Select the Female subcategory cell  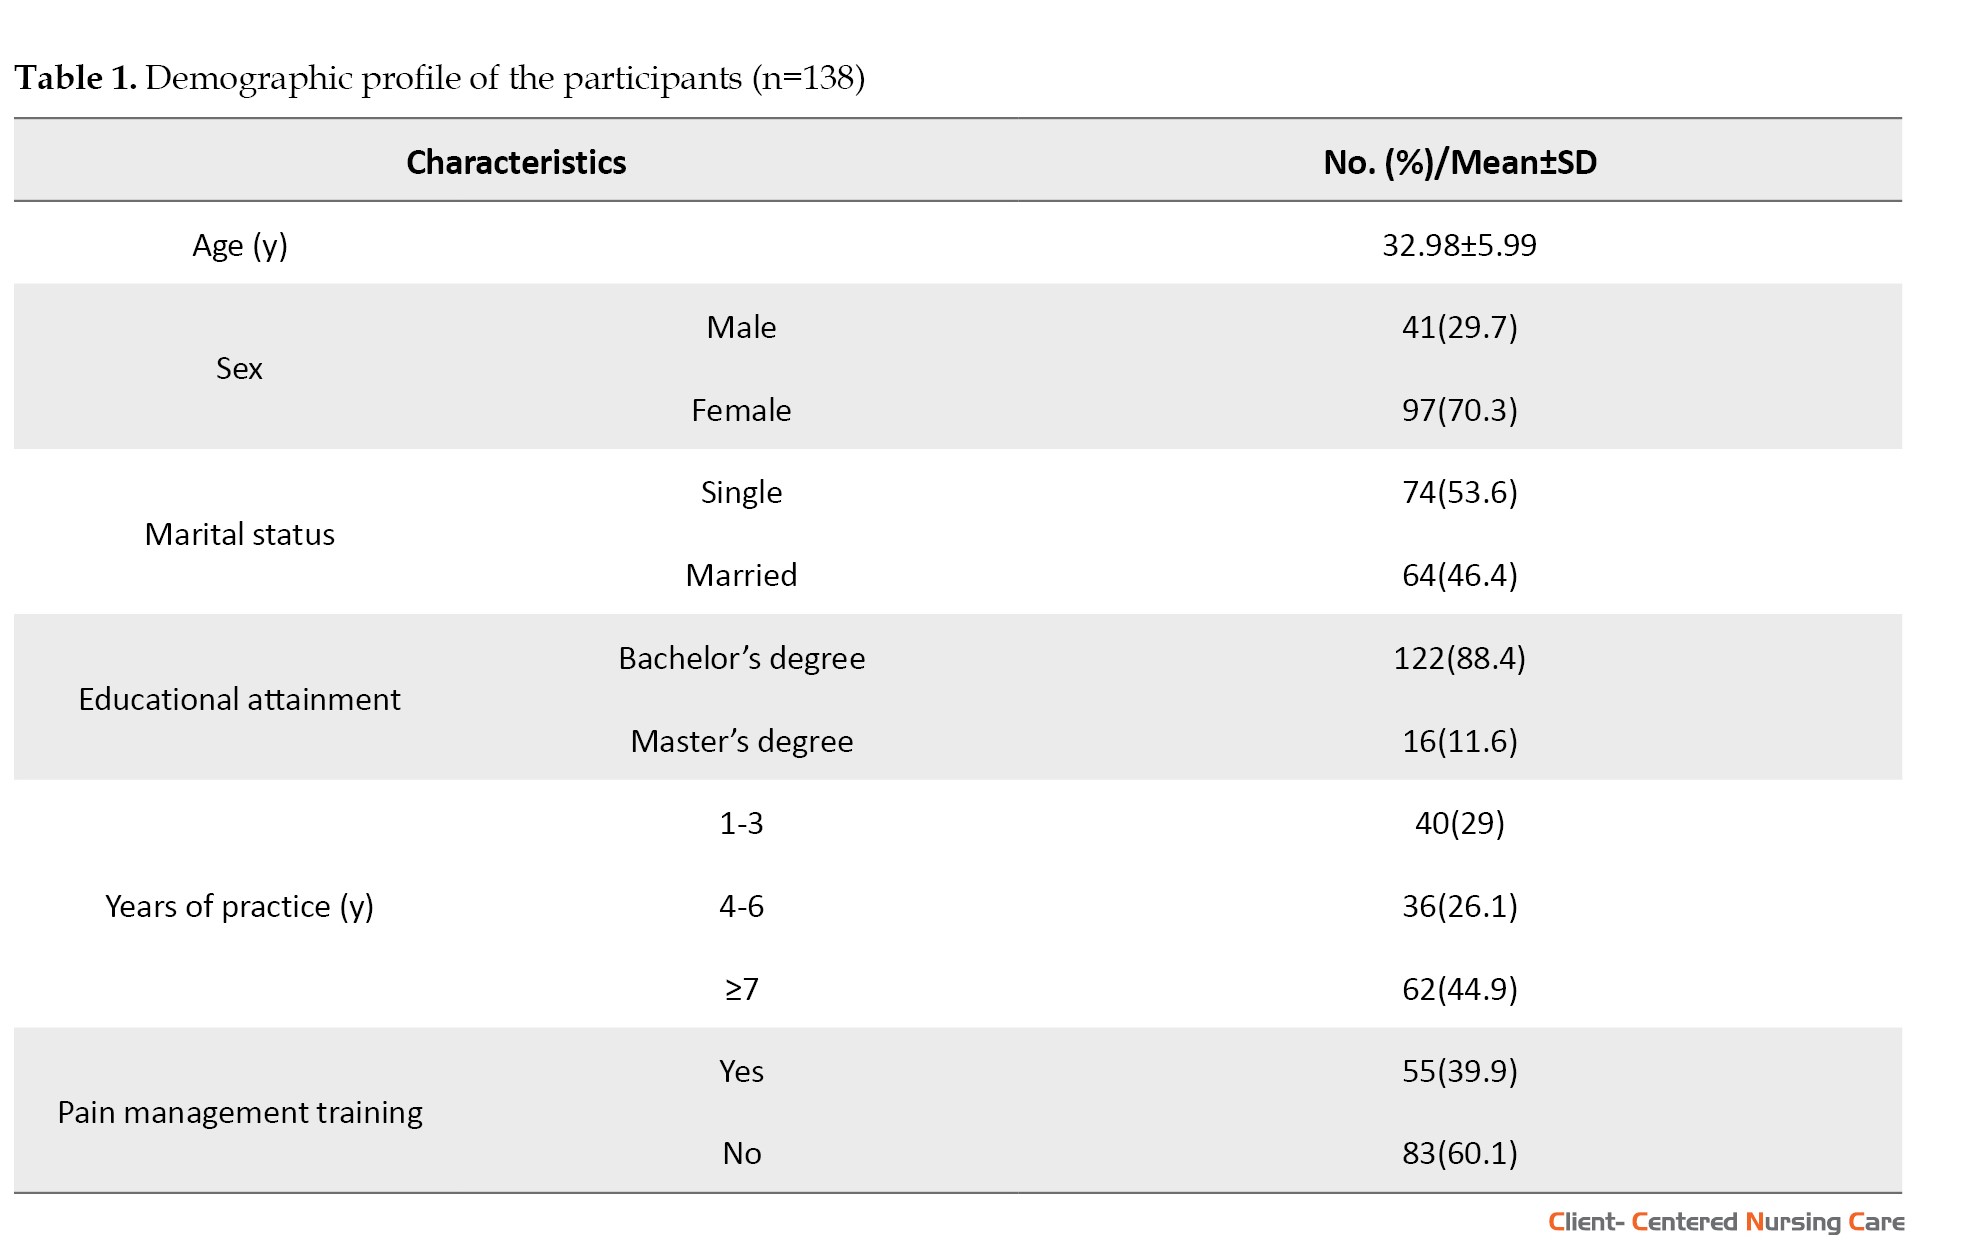741,410
